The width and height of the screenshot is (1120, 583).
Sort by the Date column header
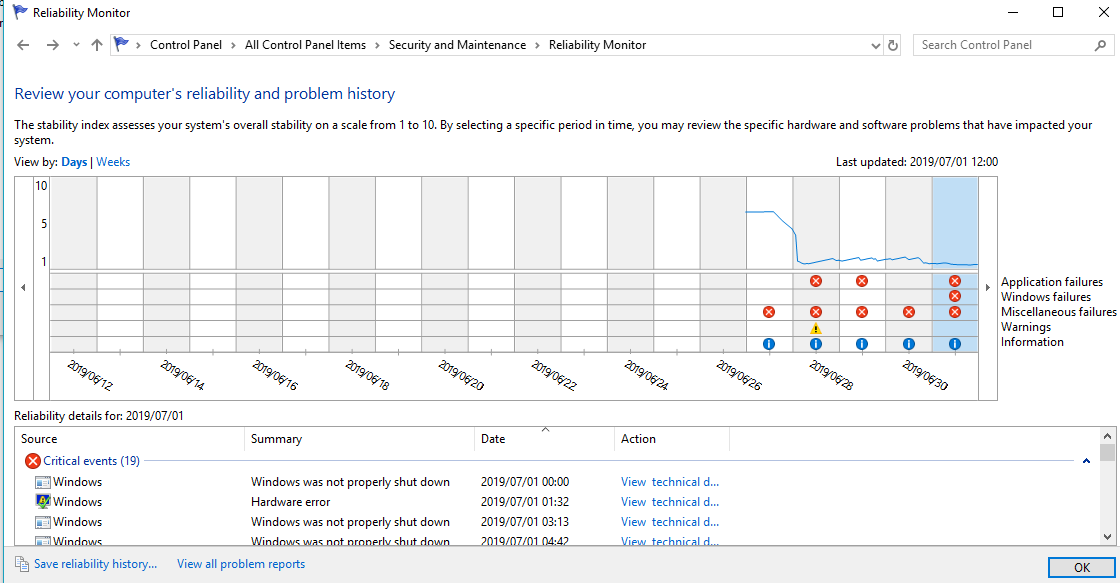click(544, 439)
